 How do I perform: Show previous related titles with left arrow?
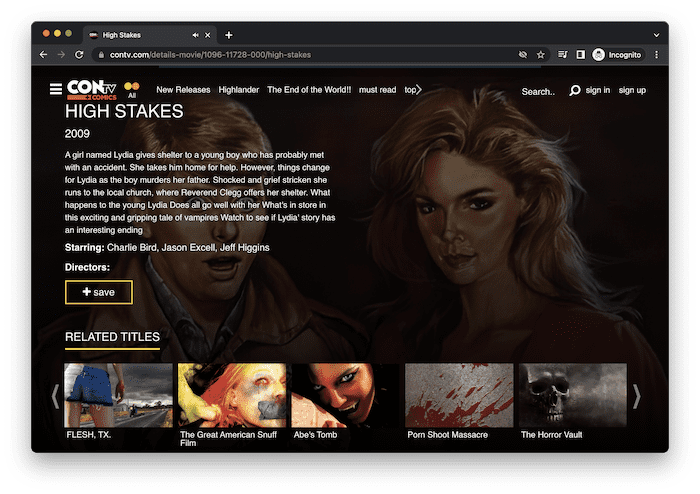(55, 396)
